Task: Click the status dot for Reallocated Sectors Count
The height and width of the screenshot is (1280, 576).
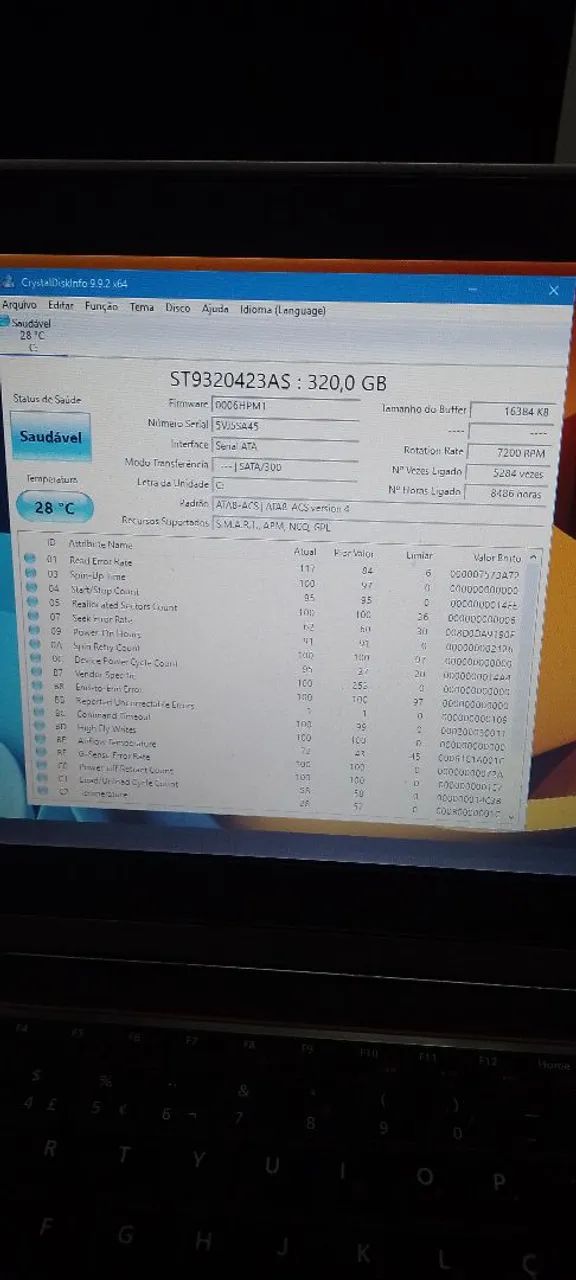Action: pos(31,602)
